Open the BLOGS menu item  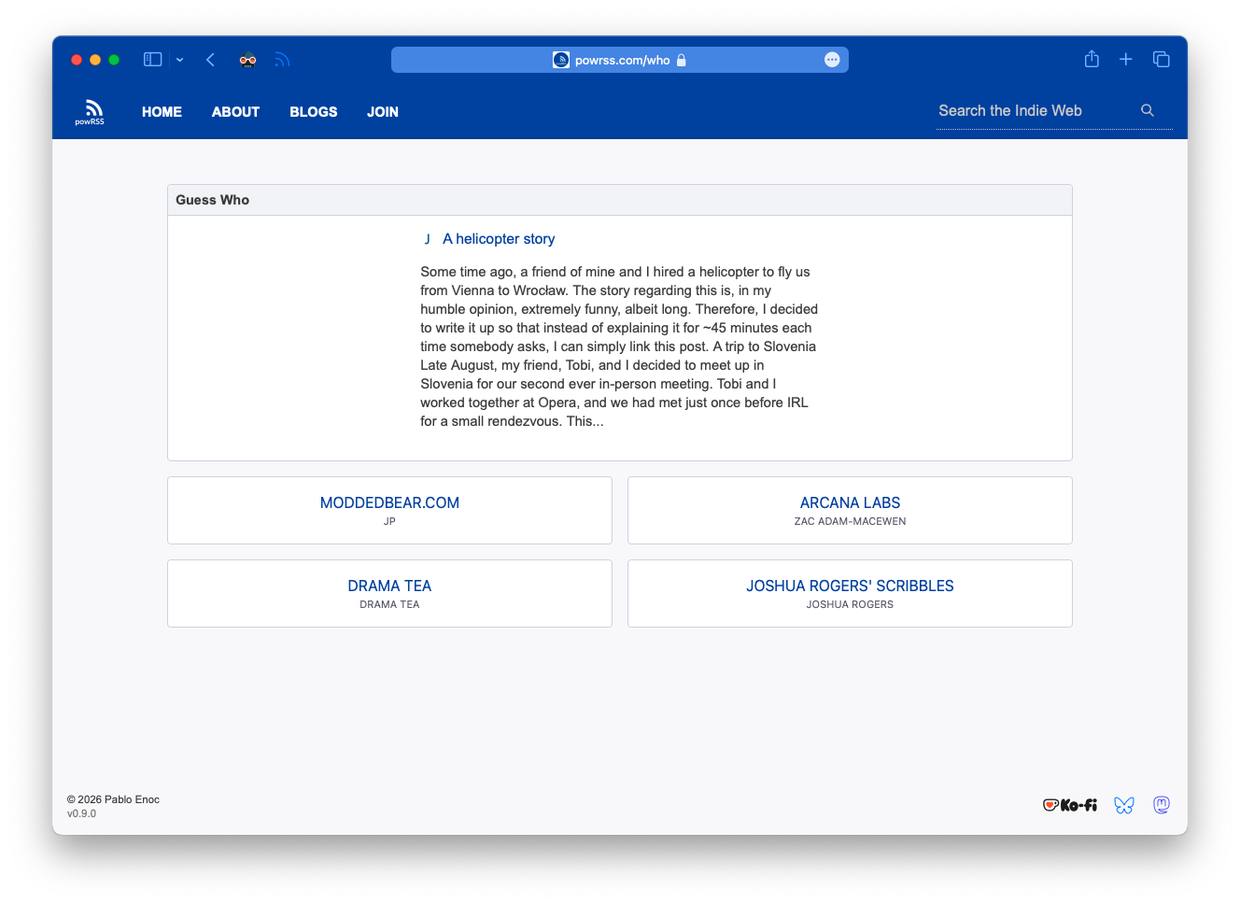(x=313, y=112)
